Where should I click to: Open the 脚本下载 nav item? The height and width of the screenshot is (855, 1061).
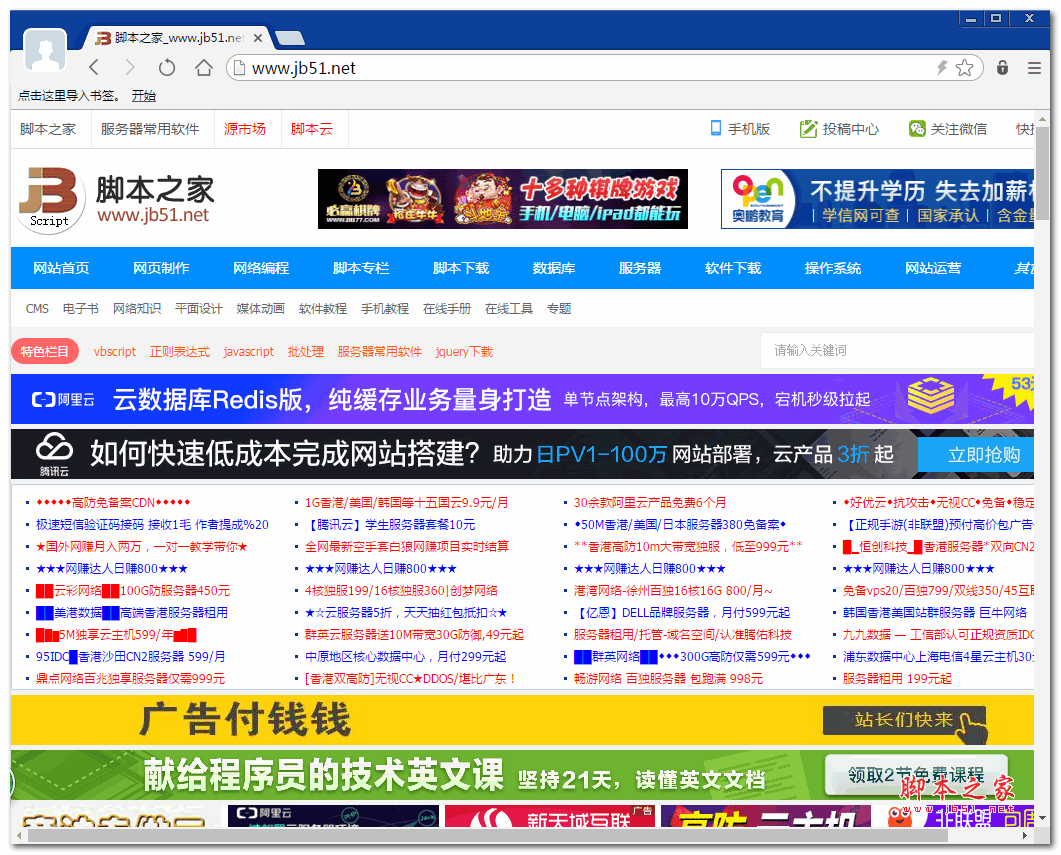(x=461, y=268)
